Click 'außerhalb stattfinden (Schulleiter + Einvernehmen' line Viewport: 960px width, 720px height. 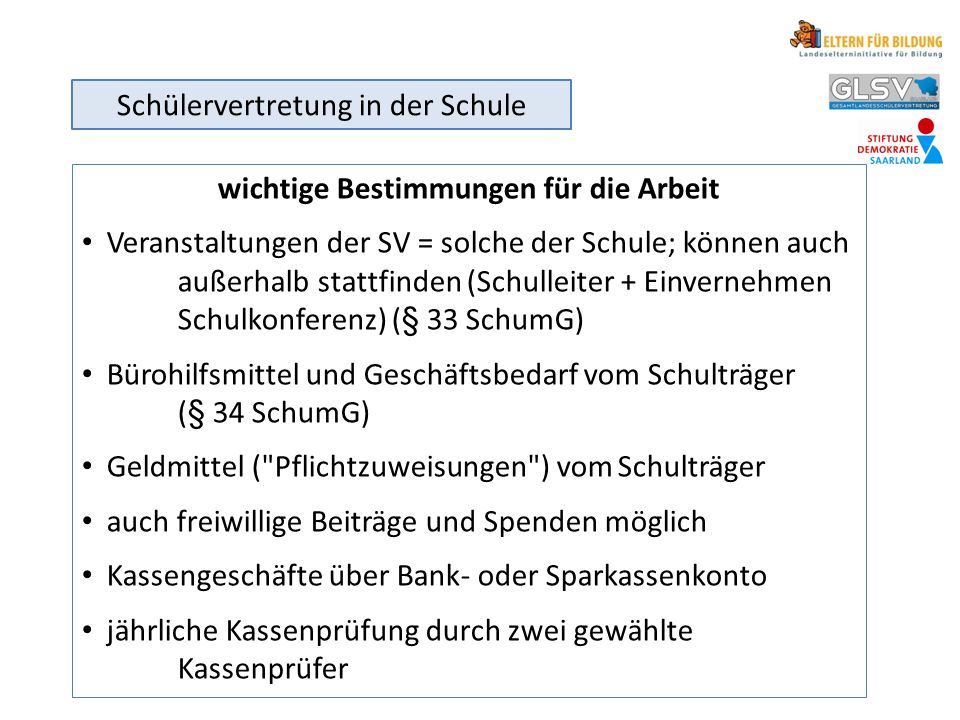click(x=504, y=283)
